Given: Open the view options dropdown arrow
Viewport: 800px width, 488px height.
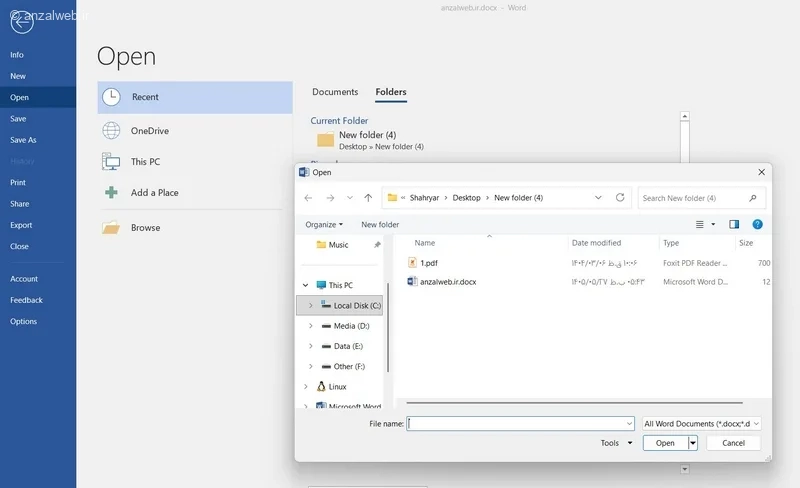Looking at the screenshot, I should pyautogui.click(x=713, y=225).
